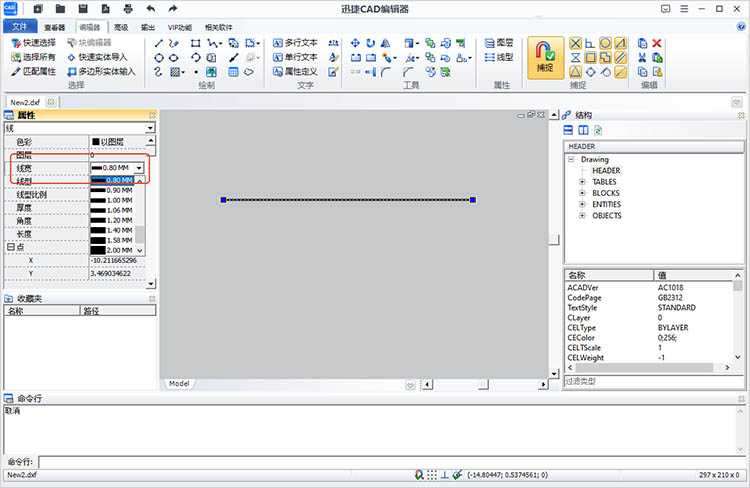This screenshot has height=488, width=750.
Task: Toggle the circle center snap mode
Action: [605, 44]
